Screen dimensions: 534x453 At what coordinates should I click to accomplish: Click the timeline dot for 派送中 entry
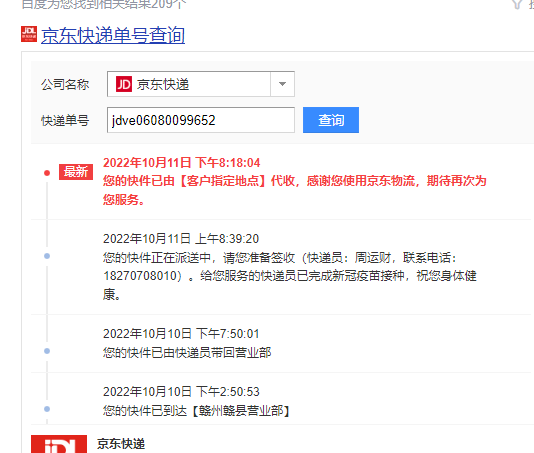click(47, 256)
